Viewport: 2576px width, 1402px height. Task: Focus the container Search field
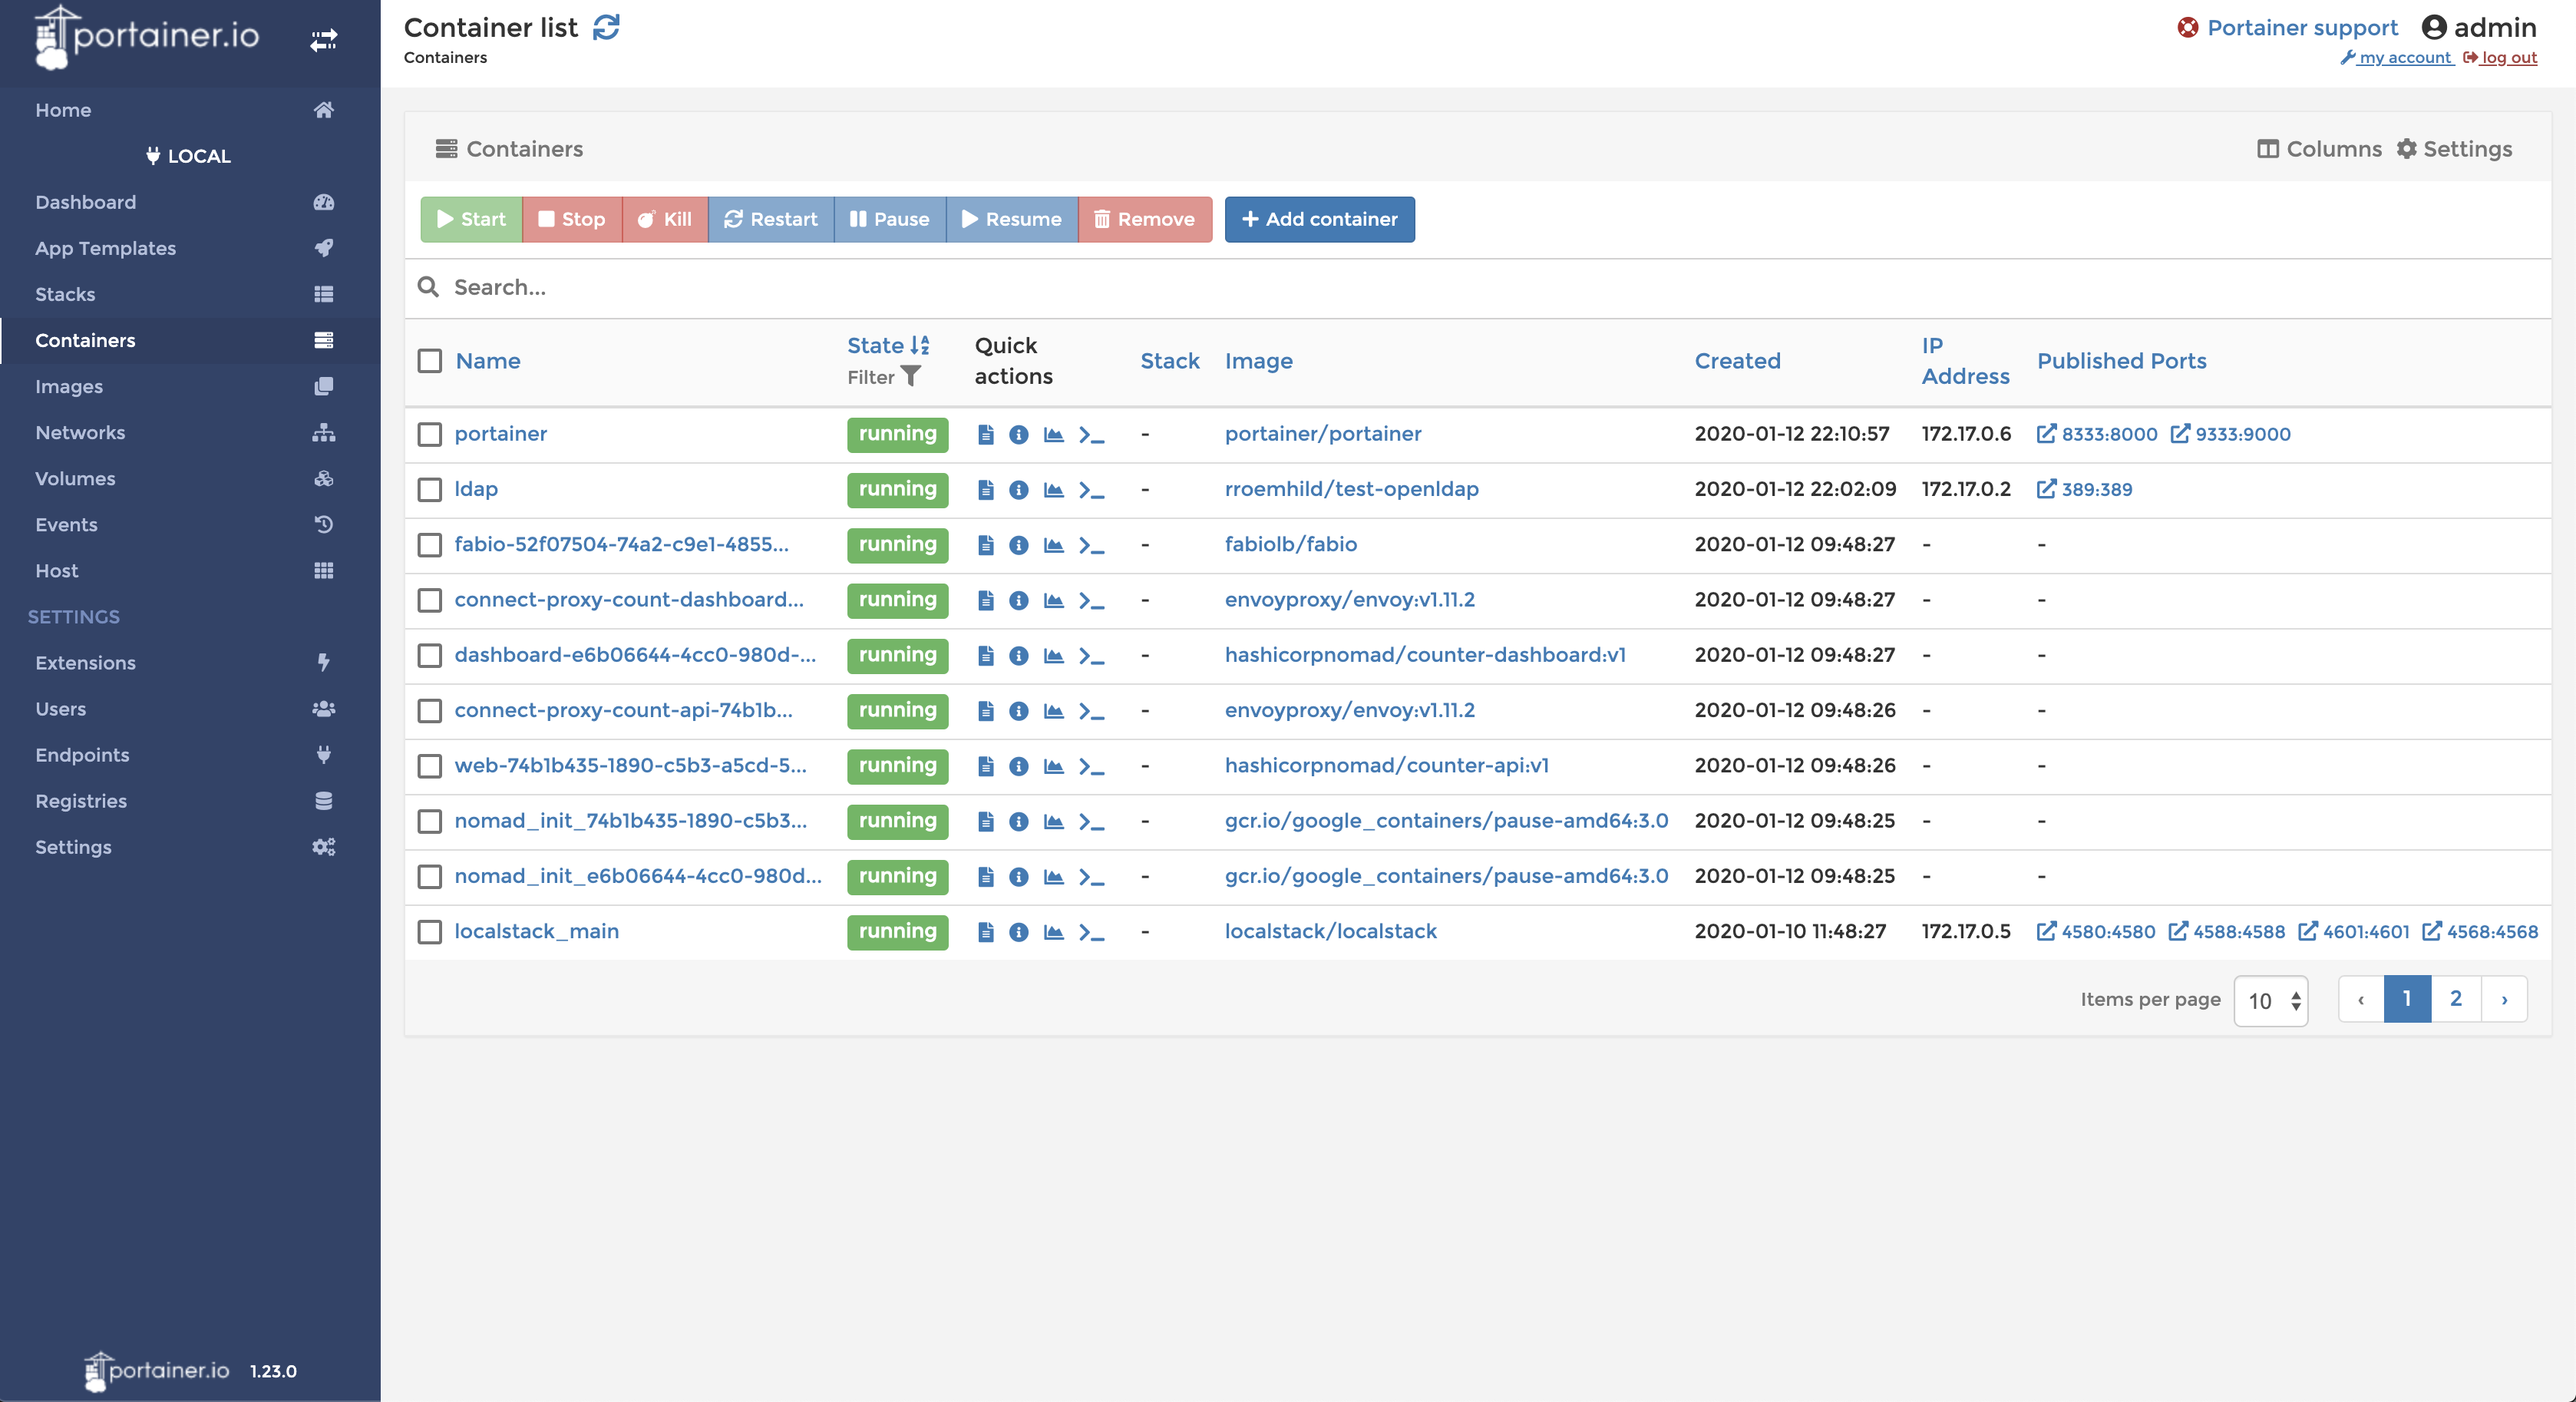(x=1477, y=288)
